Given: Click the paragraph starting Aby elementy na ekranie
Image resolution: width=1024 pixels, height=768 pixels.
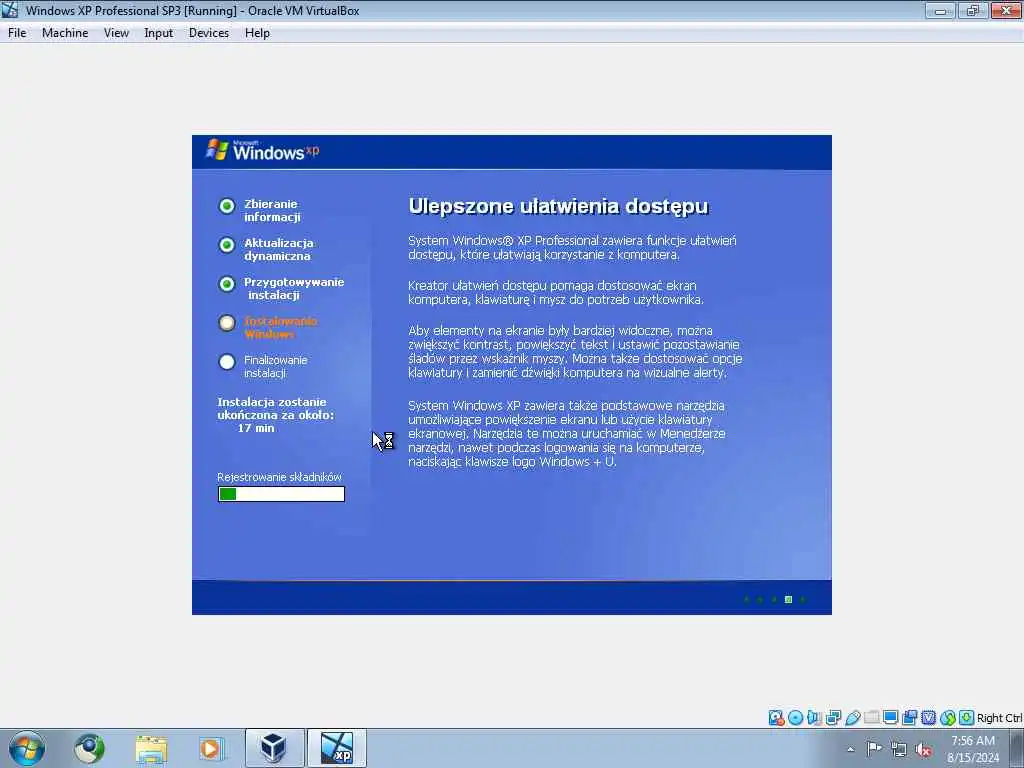Looking at the screenshot, I should pyautogui.click(x=575, y=351).
